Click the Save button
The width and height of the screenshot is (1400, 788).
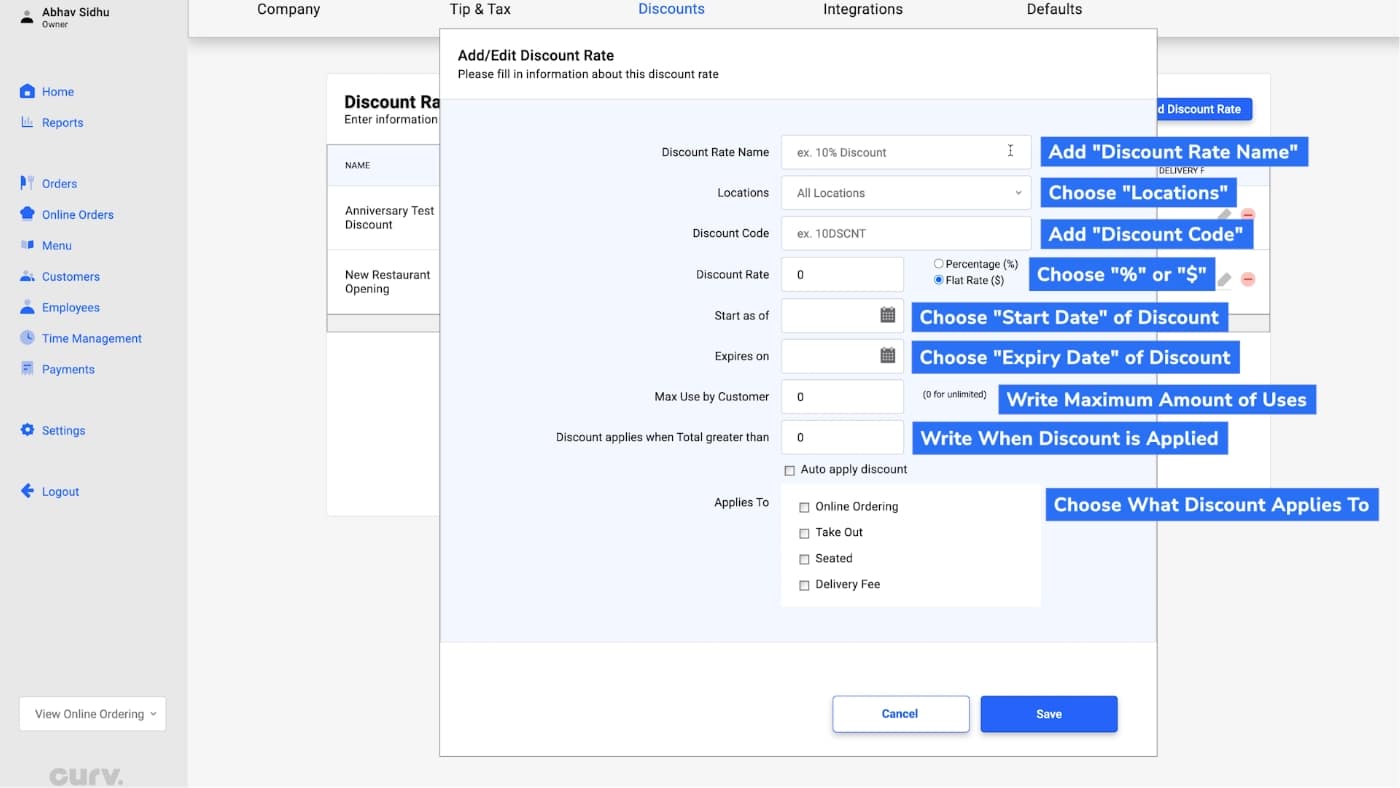click(x=1049, y=714)
